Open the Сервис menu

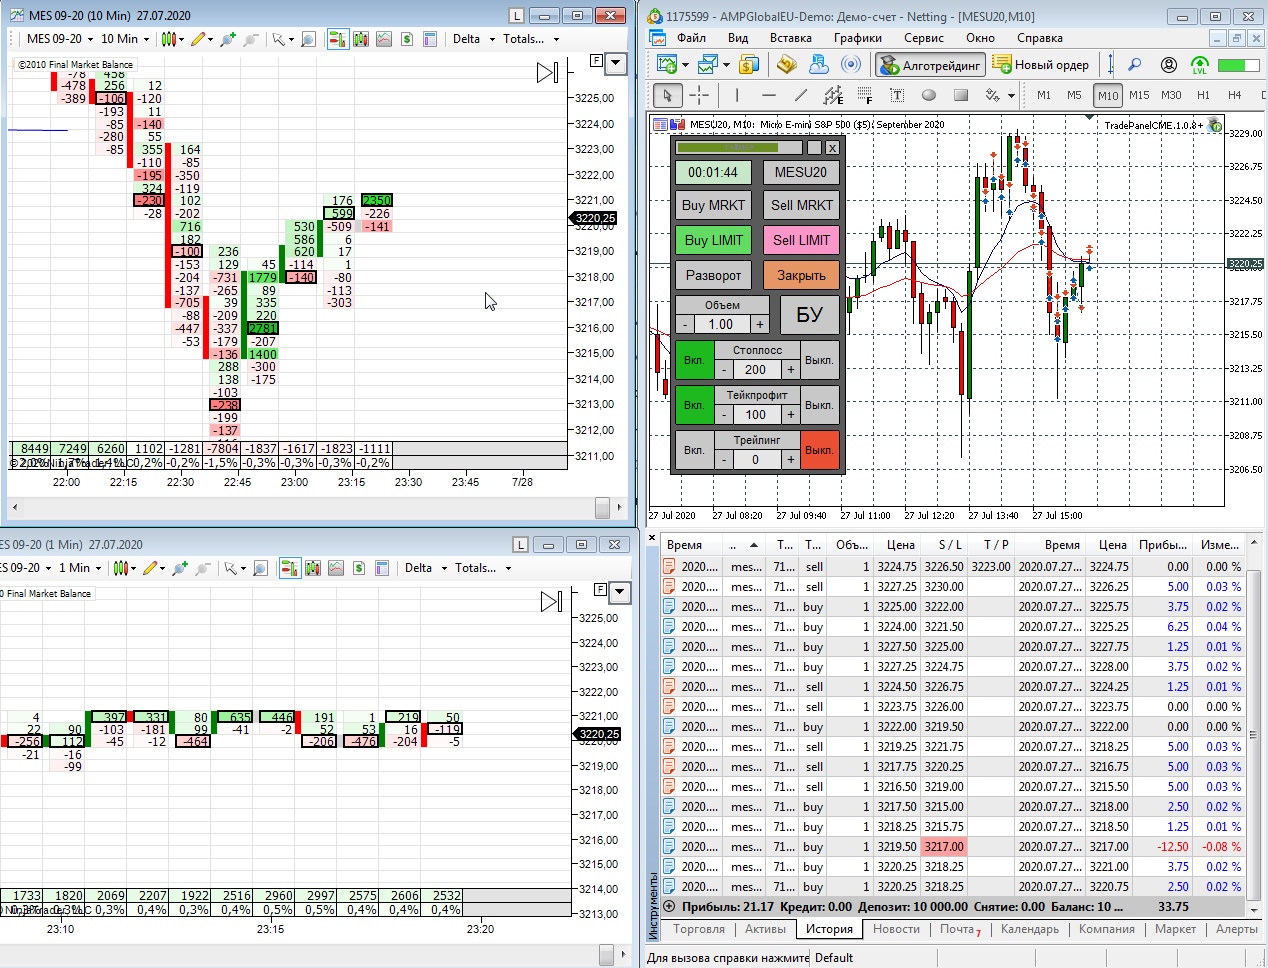(923, 38)
